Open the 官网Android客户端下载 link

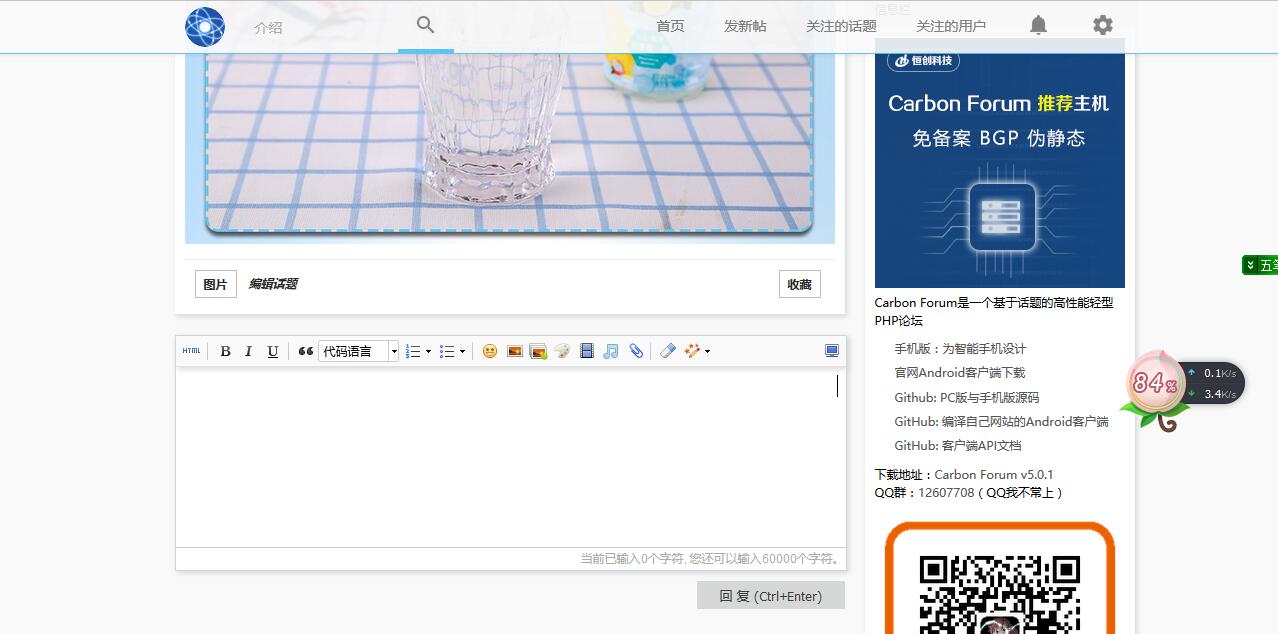[960, 373]
